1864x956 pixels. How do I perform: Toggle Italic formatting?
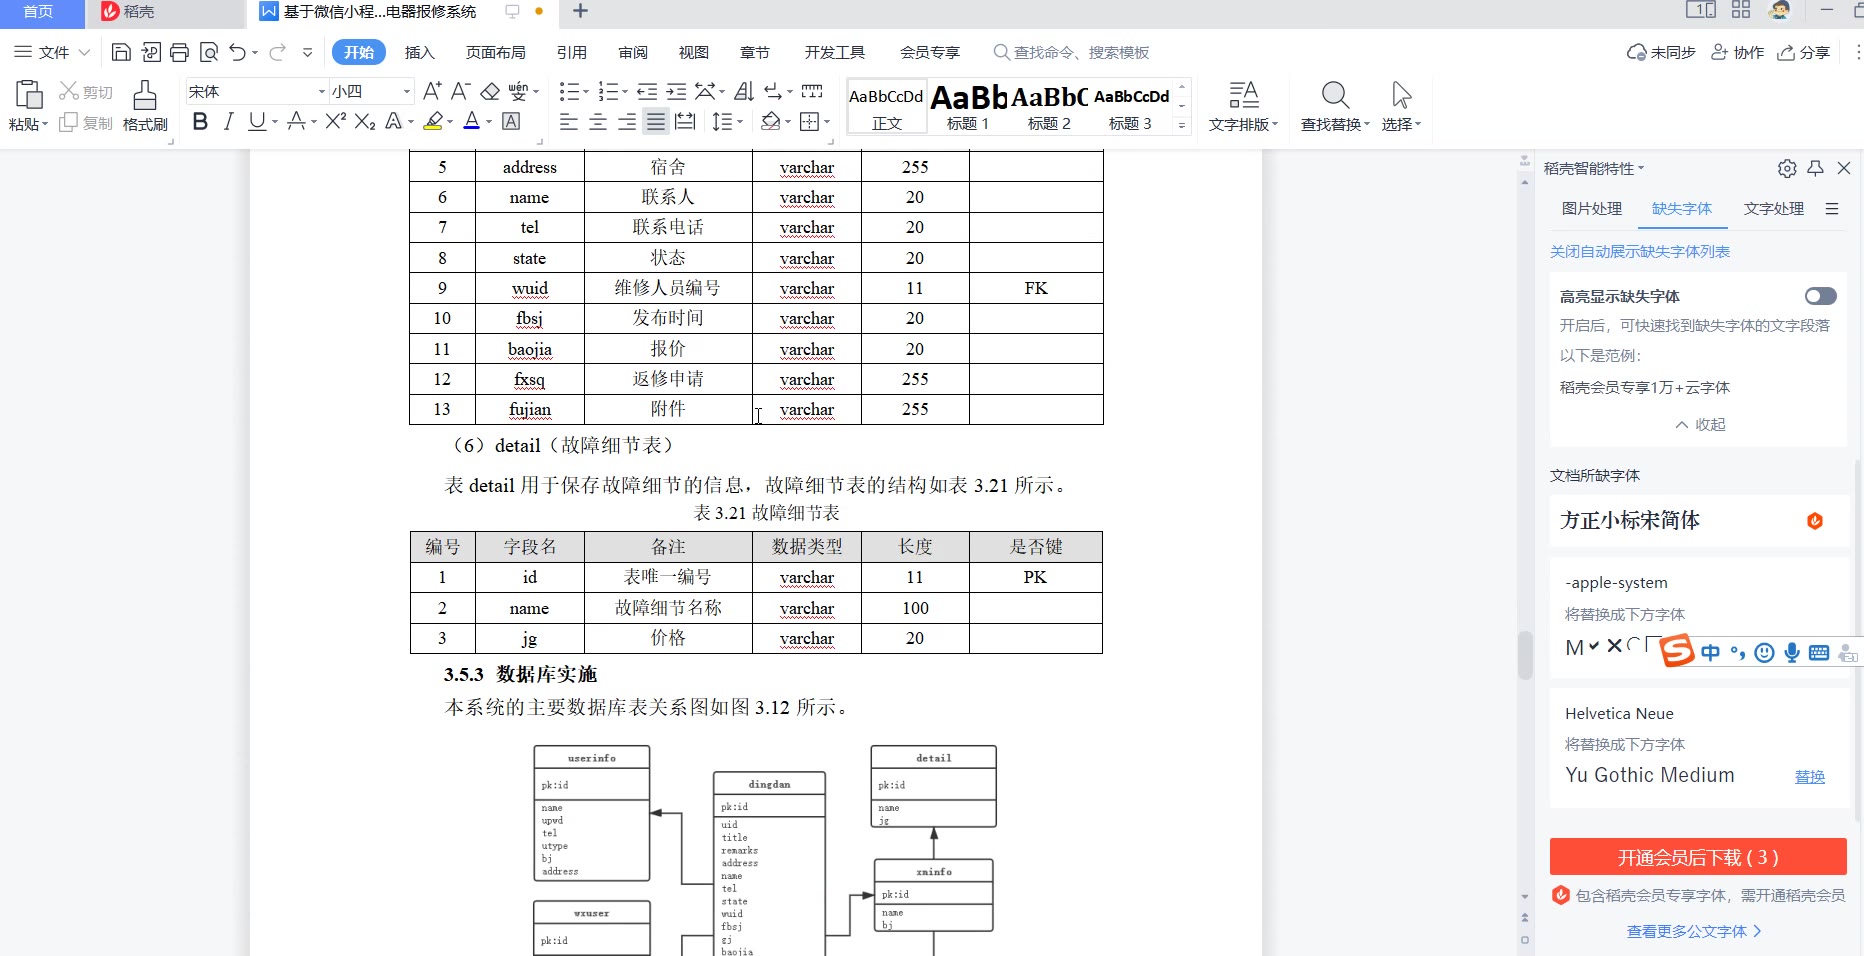228,121
